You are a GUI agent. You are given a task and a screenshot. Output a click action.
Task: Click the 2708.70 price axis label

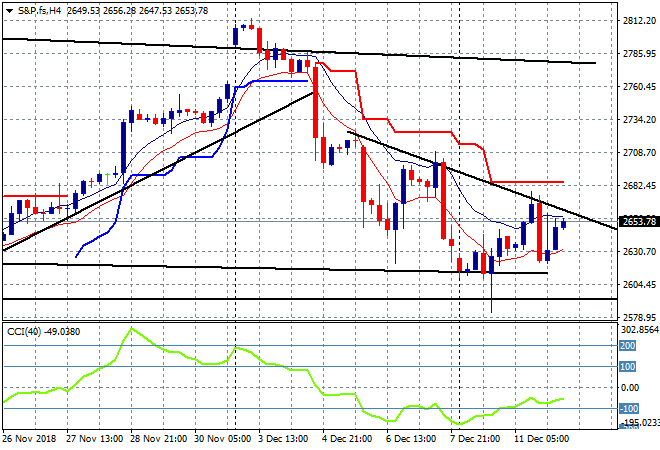(639, 152)
